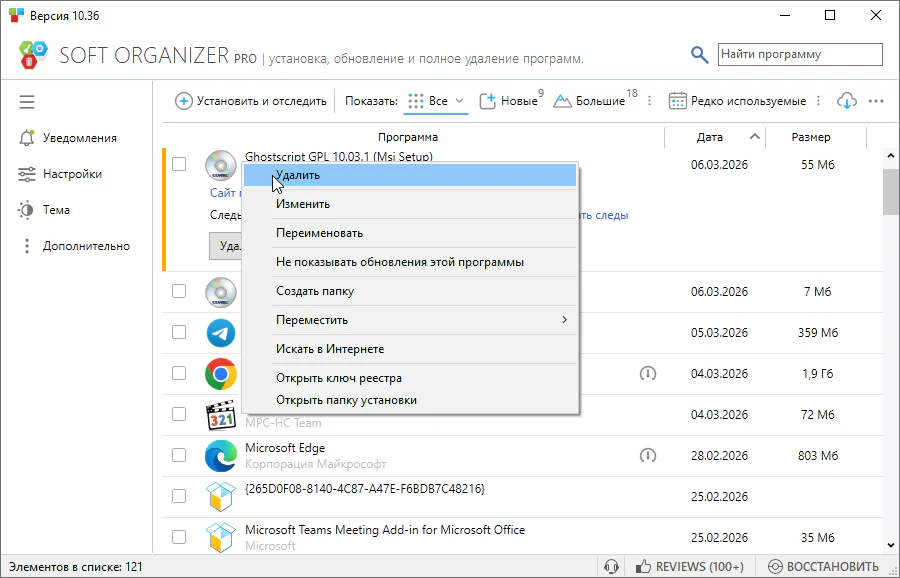
Task: Click the Установить и отследить button
Action: (251, 101)
